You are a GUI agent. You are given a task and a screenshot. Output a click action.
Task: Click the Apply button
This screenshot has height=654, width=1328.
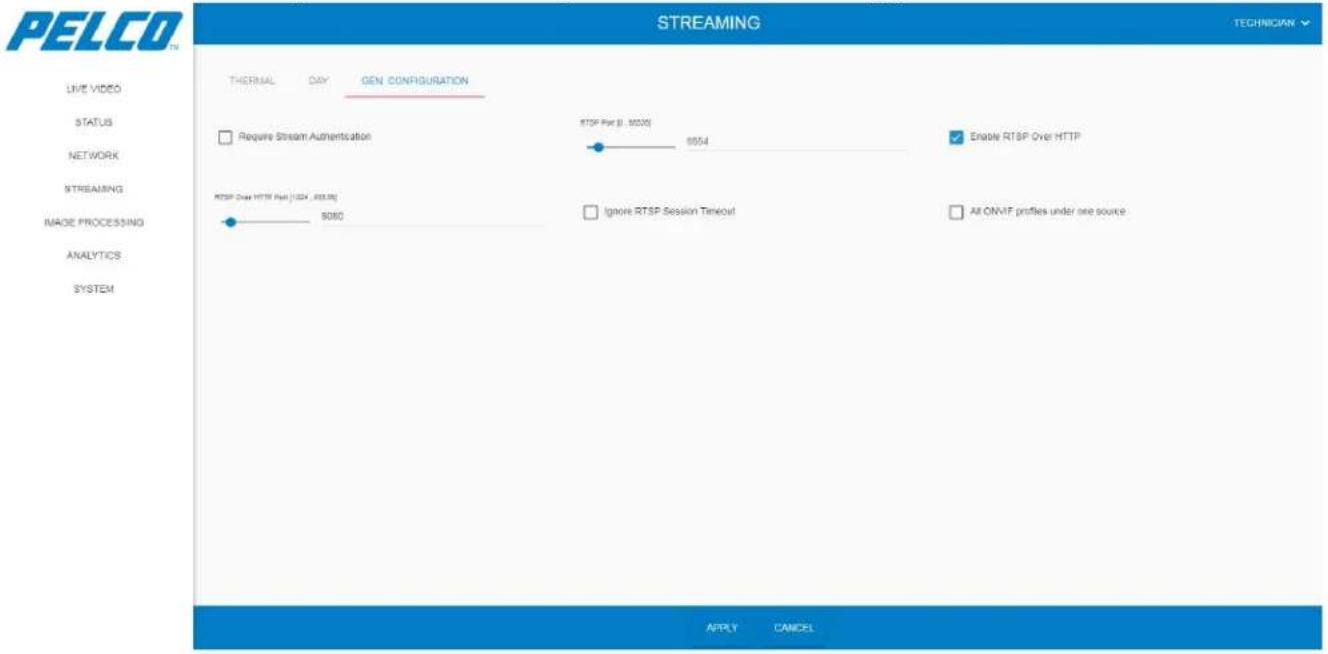click(722, 628)
